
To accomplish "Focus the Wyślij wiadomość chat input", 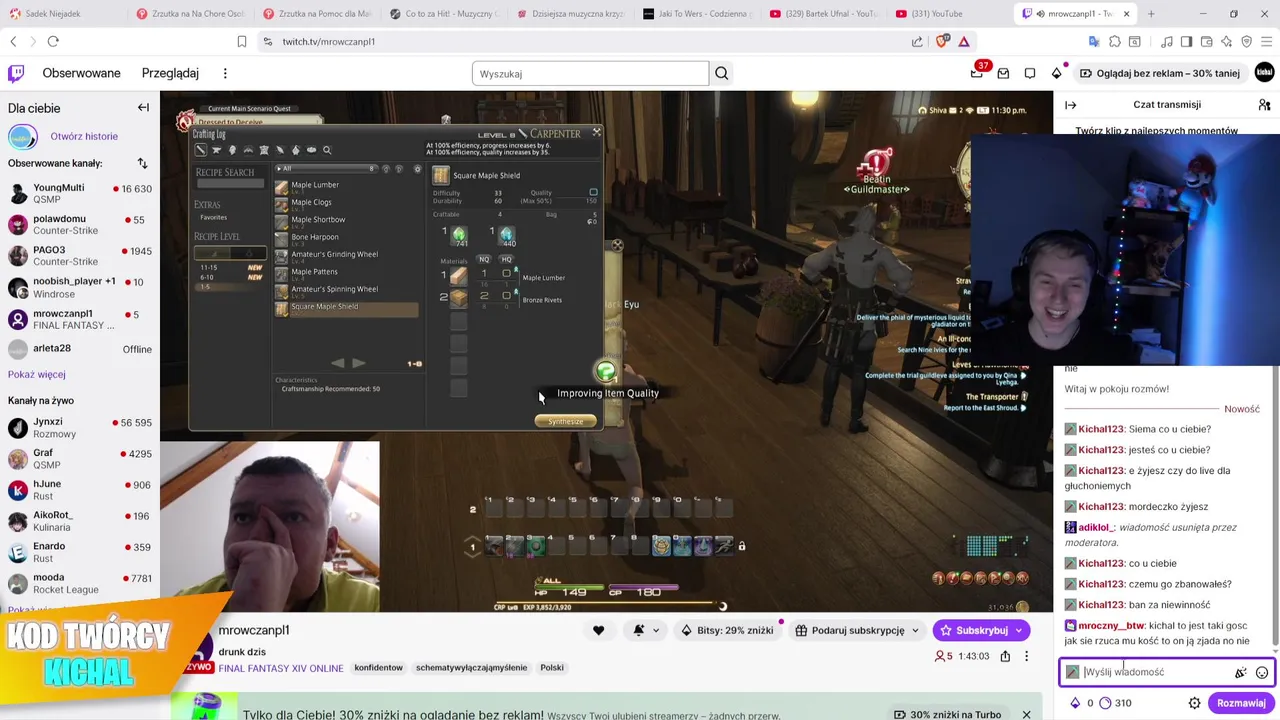I will point(1155,672).
